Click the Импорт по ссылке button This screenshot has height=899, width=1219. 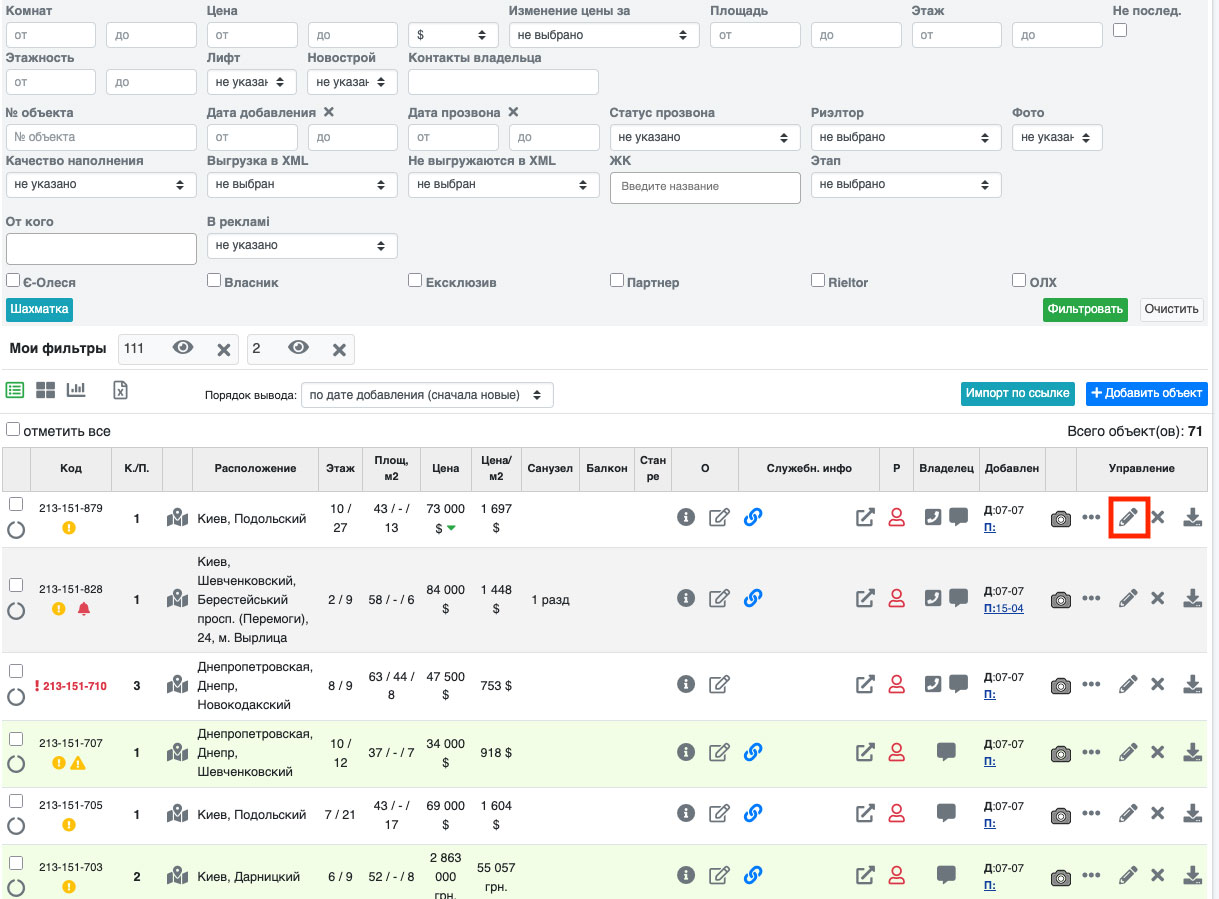(x=1018, y=393)
